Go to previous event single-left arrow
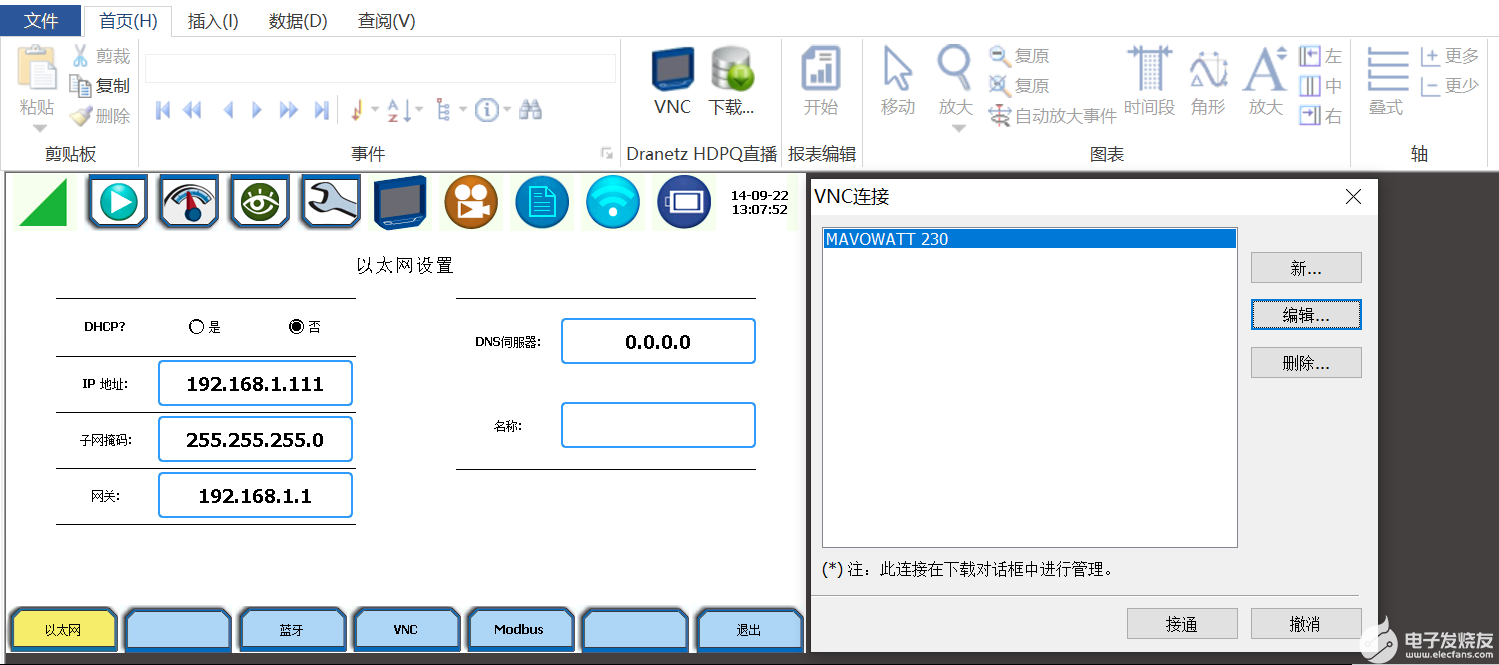This screenshot has height=665, width=1499. (x=228, y=110)
